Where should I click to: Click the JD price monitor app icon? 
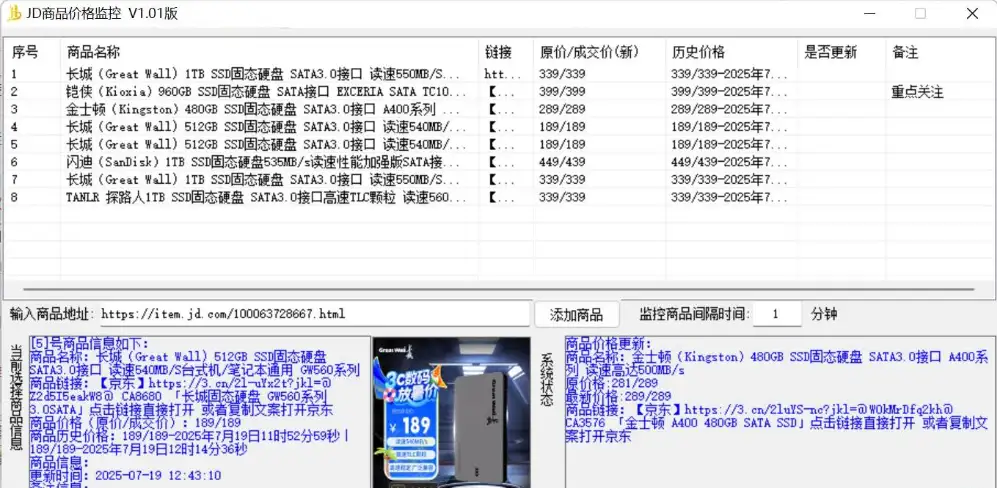(14, 13)
